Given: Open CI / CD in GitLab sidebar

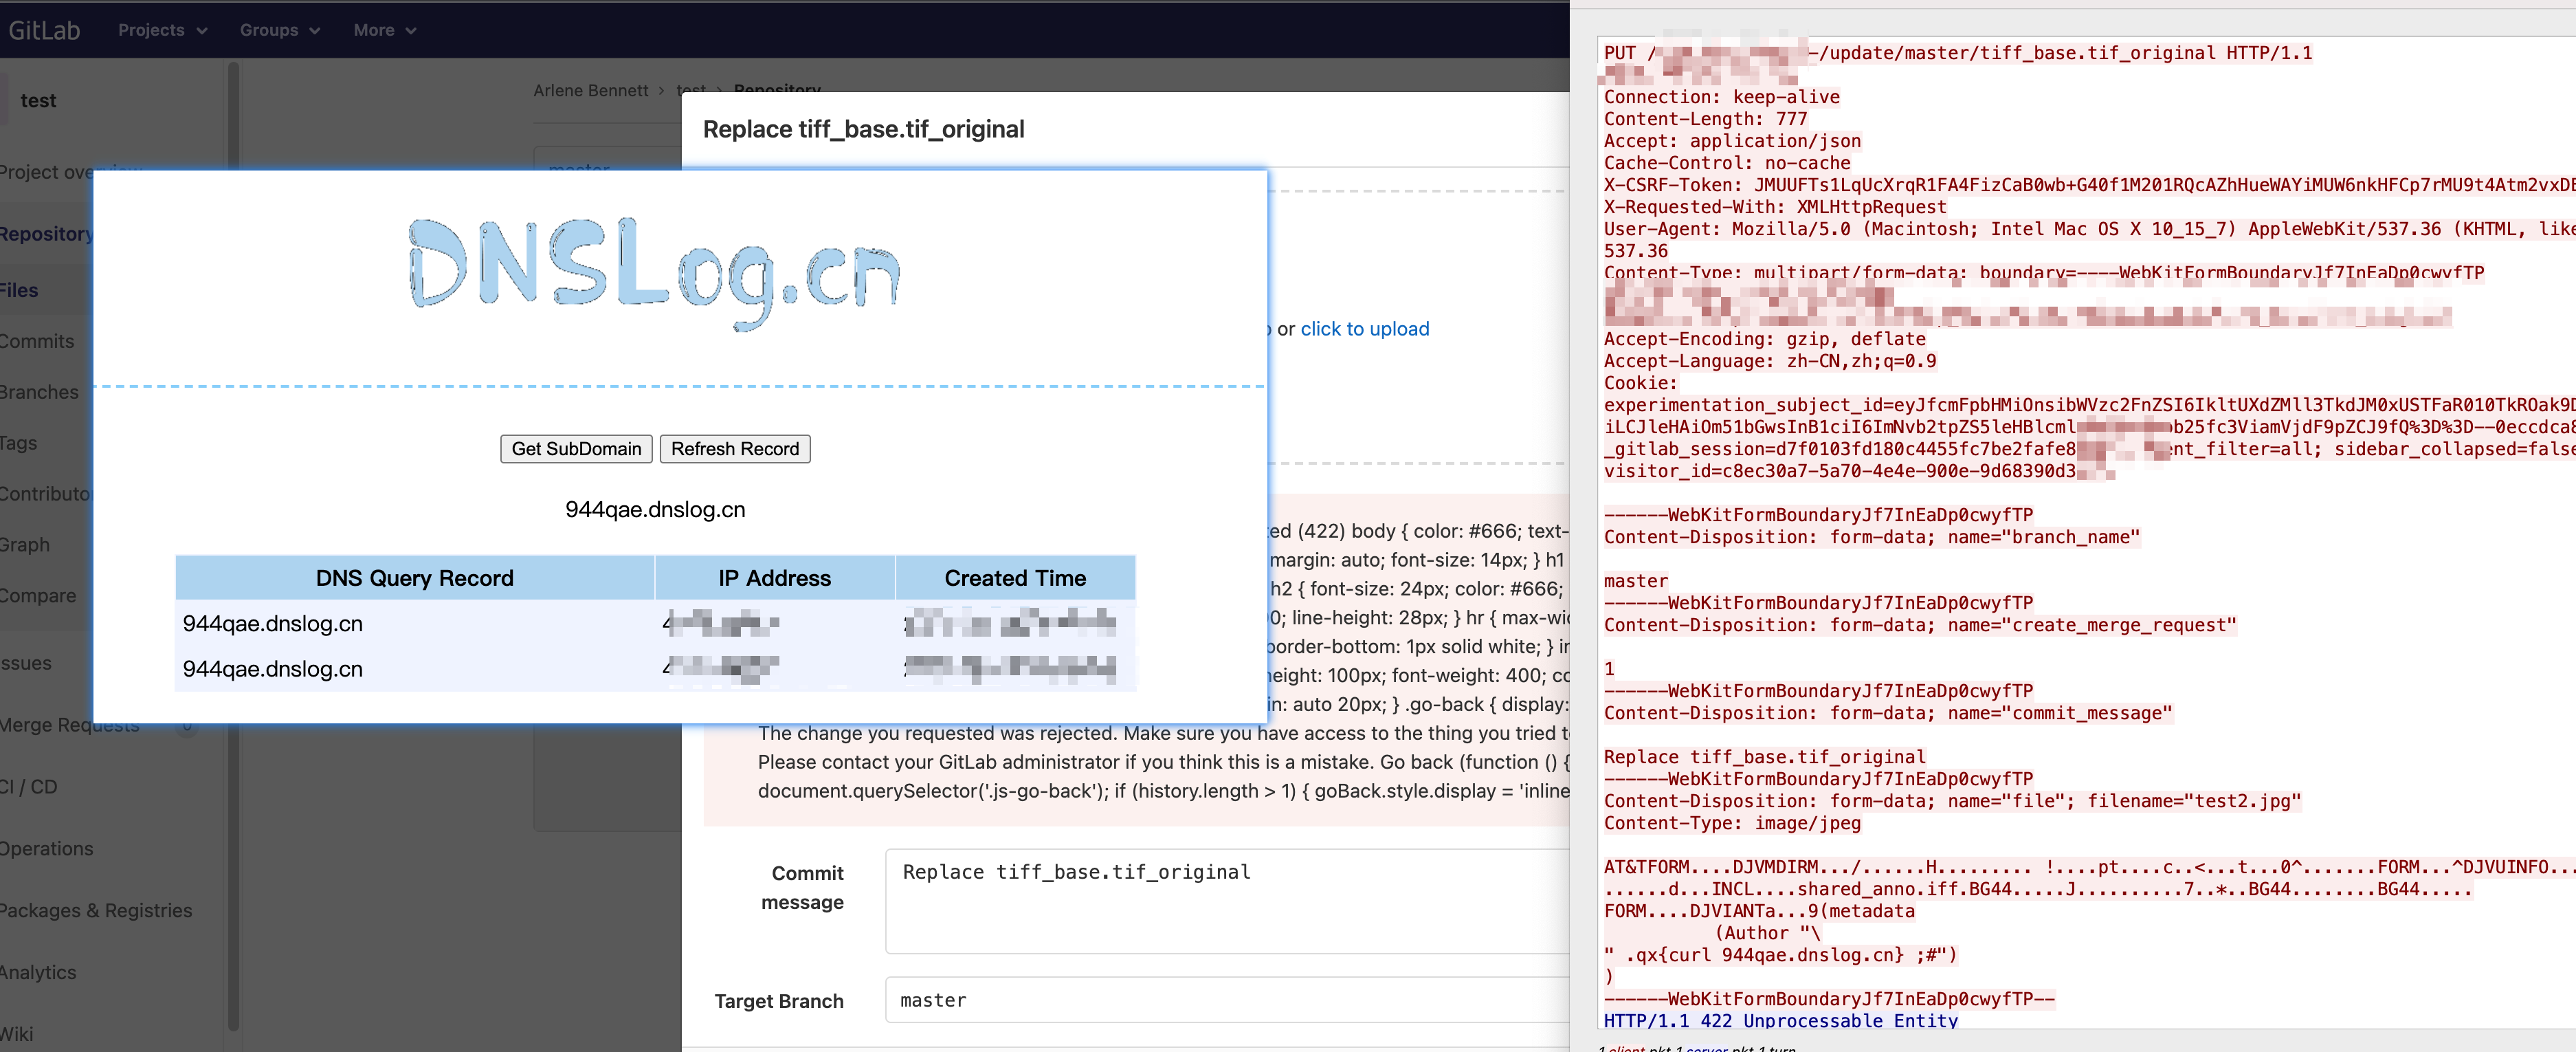Looking at the screenshot, I should (x=29, y=786).
